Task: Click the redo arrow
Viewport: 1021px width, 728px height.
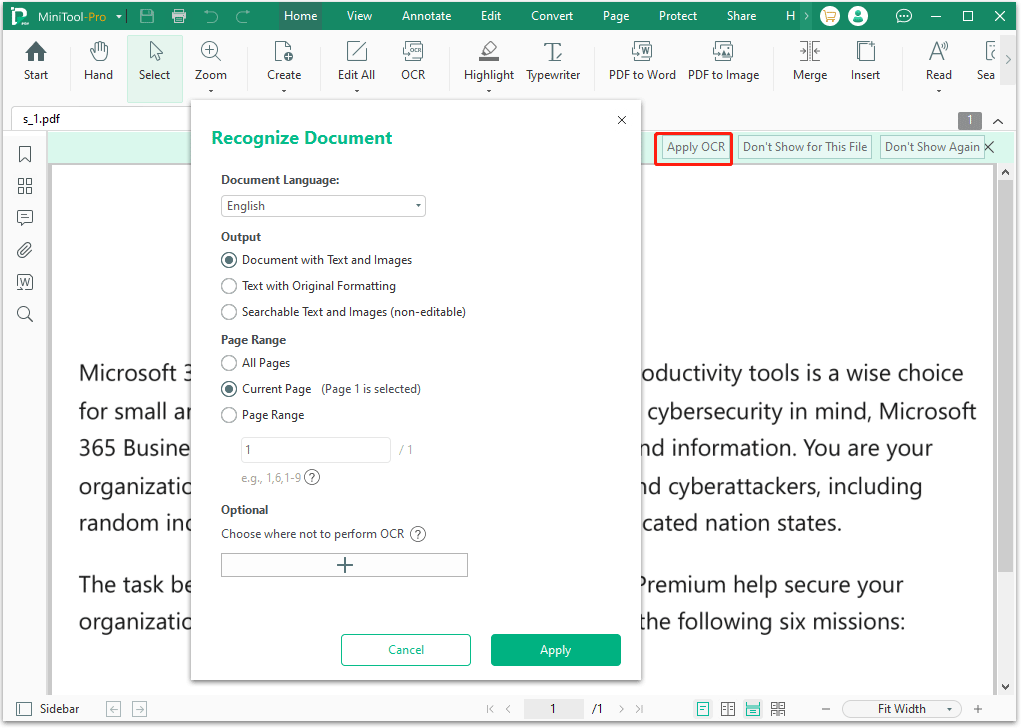Action: click(243, 16)
